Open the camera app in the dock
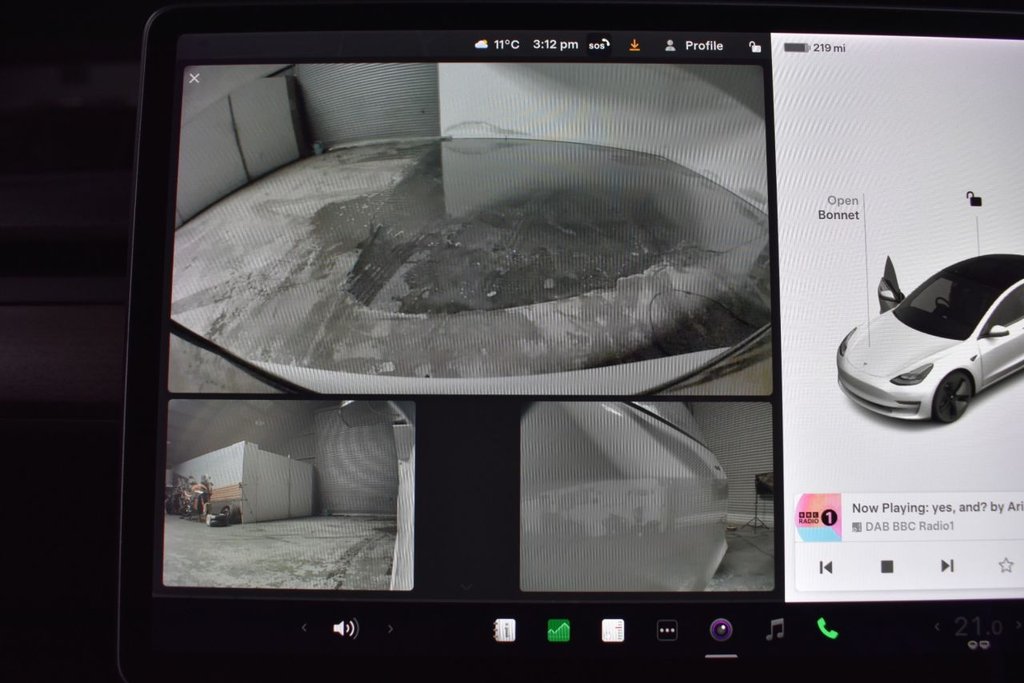Viewport: 1024px width, 683px height. click(720, 629)
